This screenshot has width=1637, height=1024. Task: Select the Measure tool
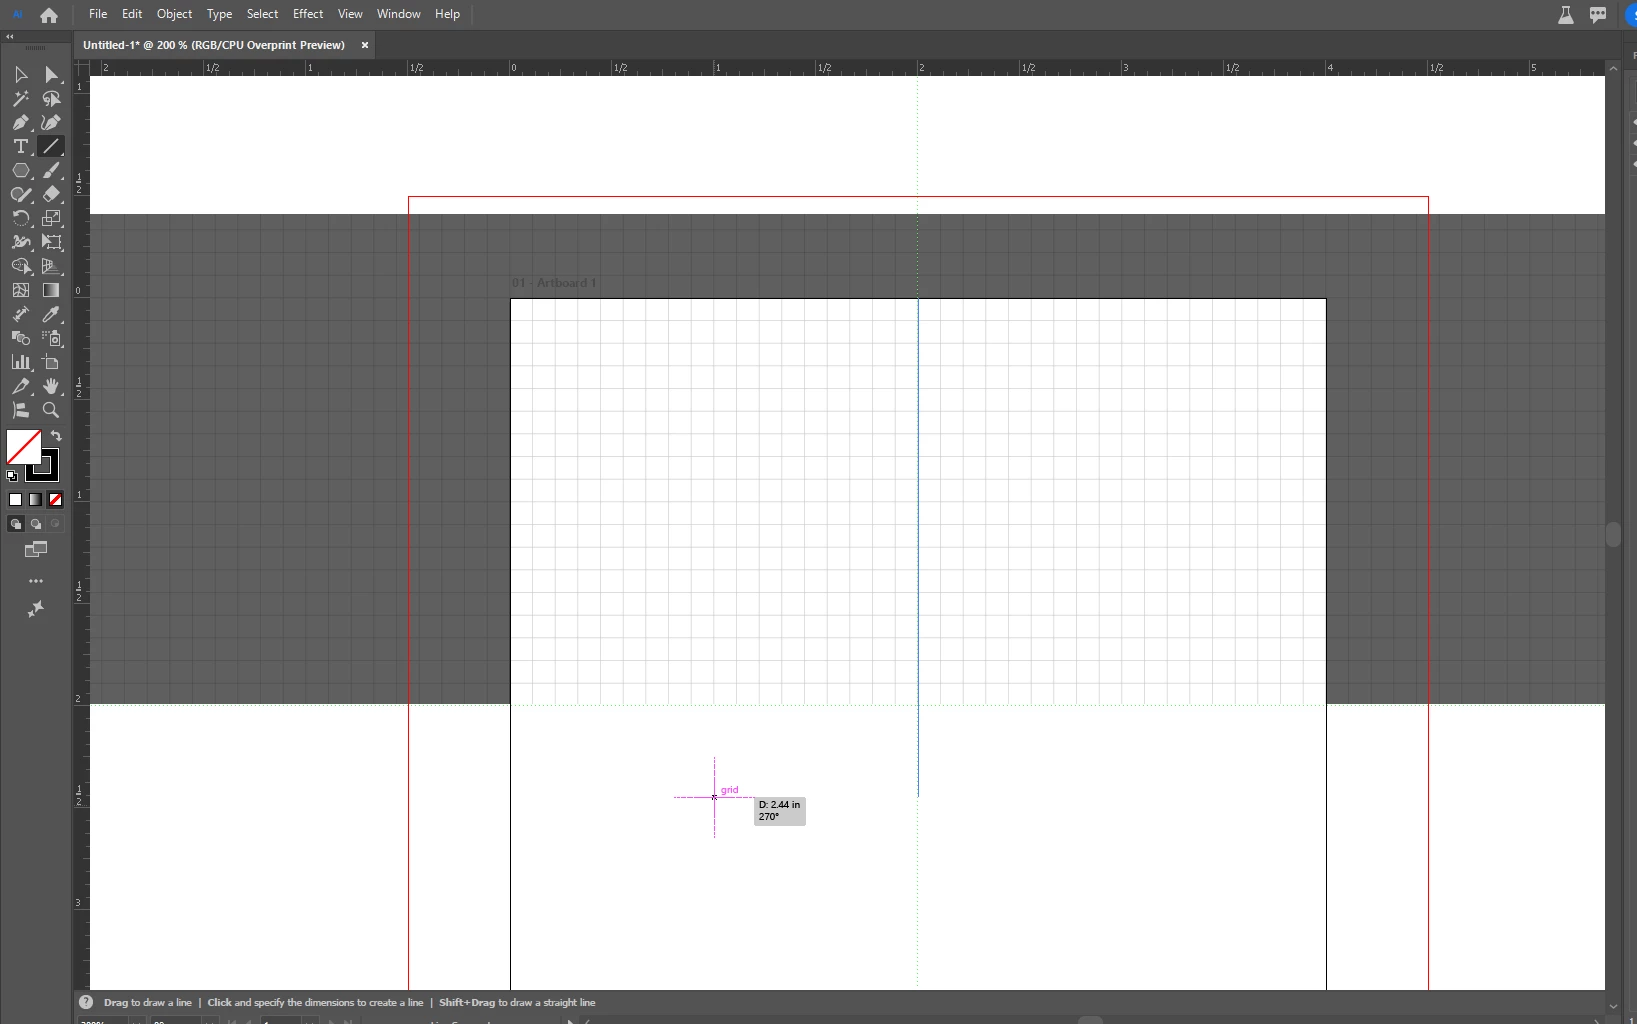[x=21, y=315]
